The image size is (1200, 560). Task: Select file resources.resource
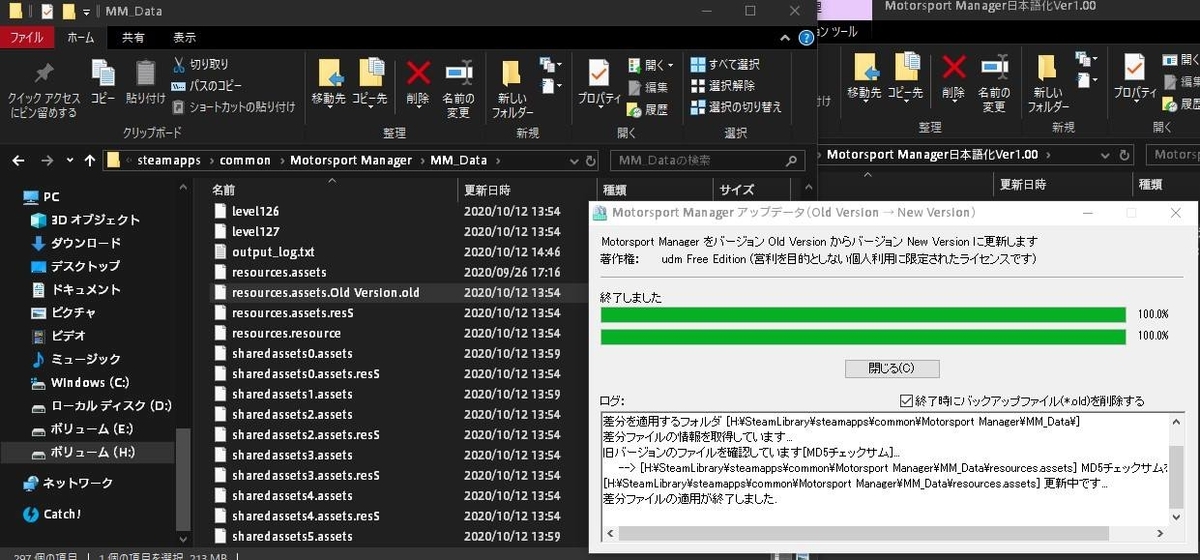coord(286,334)
